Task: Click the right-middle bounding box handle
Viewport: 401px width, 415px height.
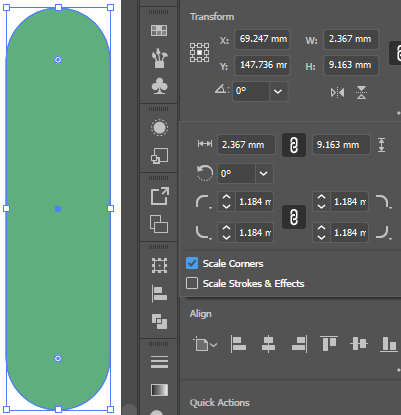Action: point(111,208)
